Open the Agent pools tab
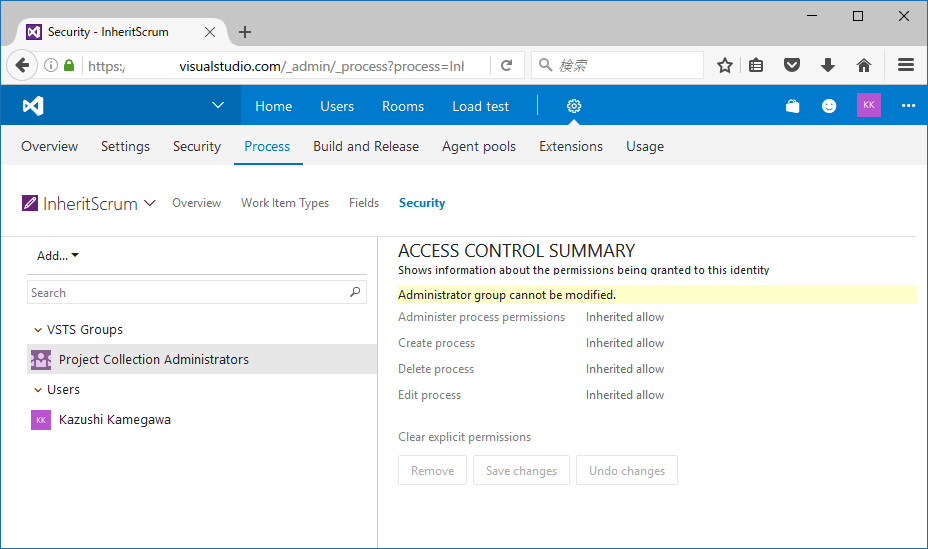This screenshot has height=549, width=928. click(479, 146)
